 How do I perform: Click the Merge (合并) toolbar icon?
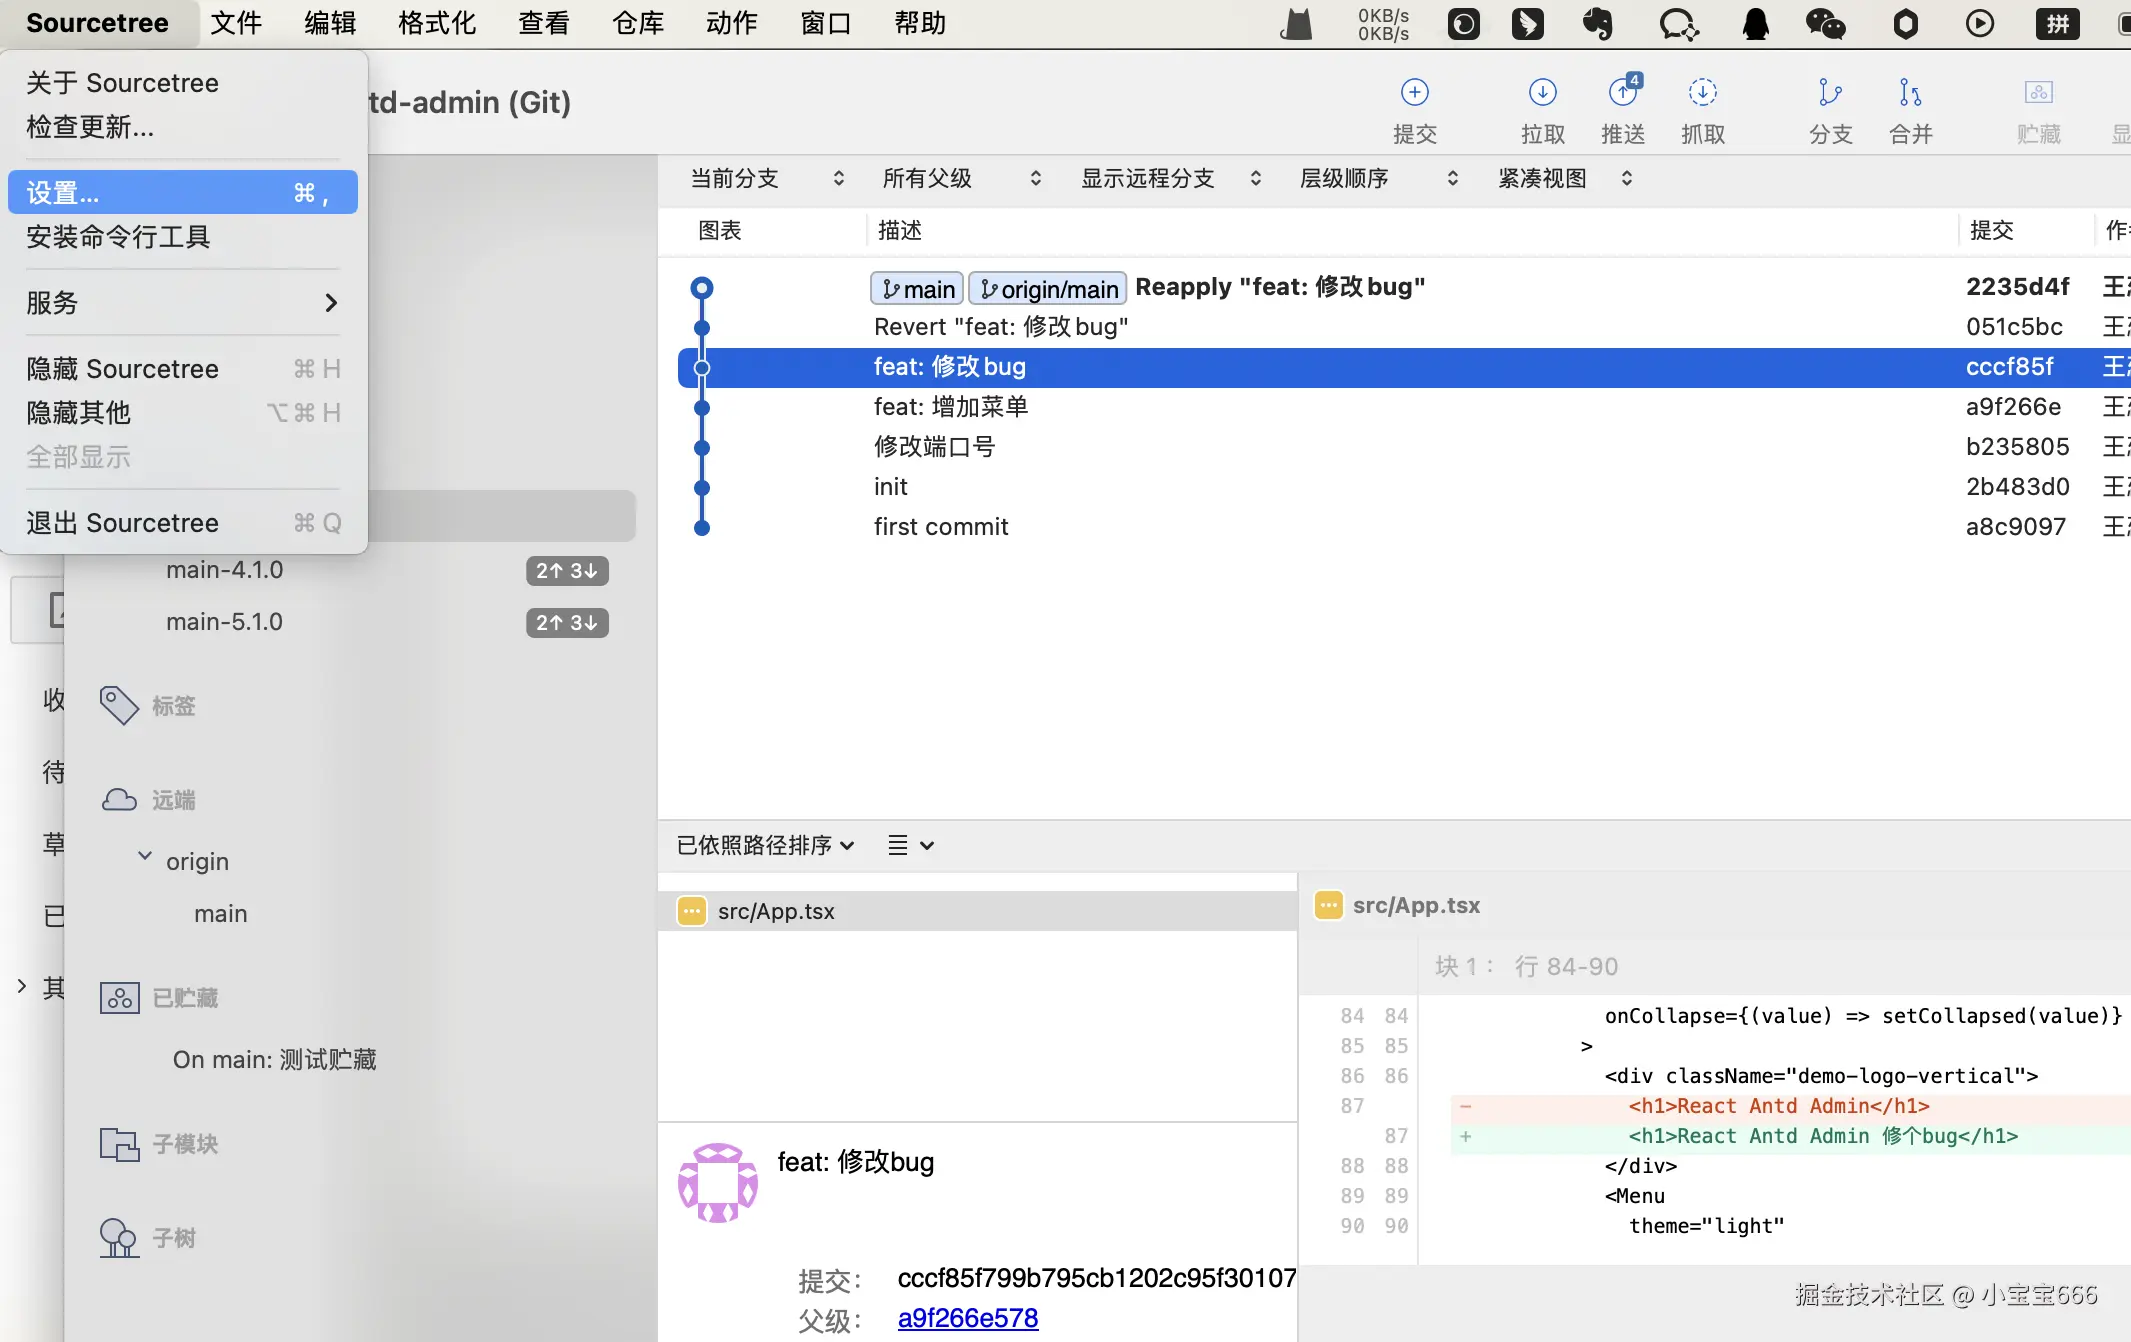point(1910,93)
